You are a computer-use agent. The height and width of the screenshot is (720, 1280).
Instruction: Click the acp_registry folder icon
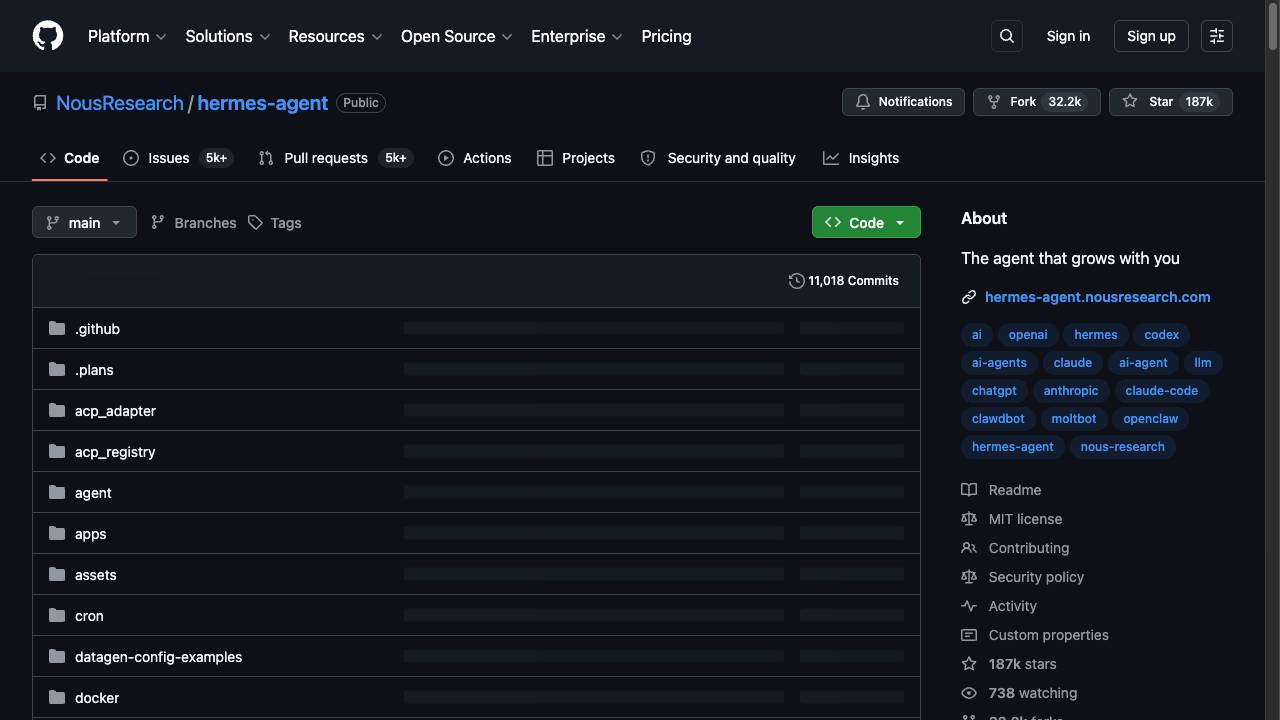(57, 451)
